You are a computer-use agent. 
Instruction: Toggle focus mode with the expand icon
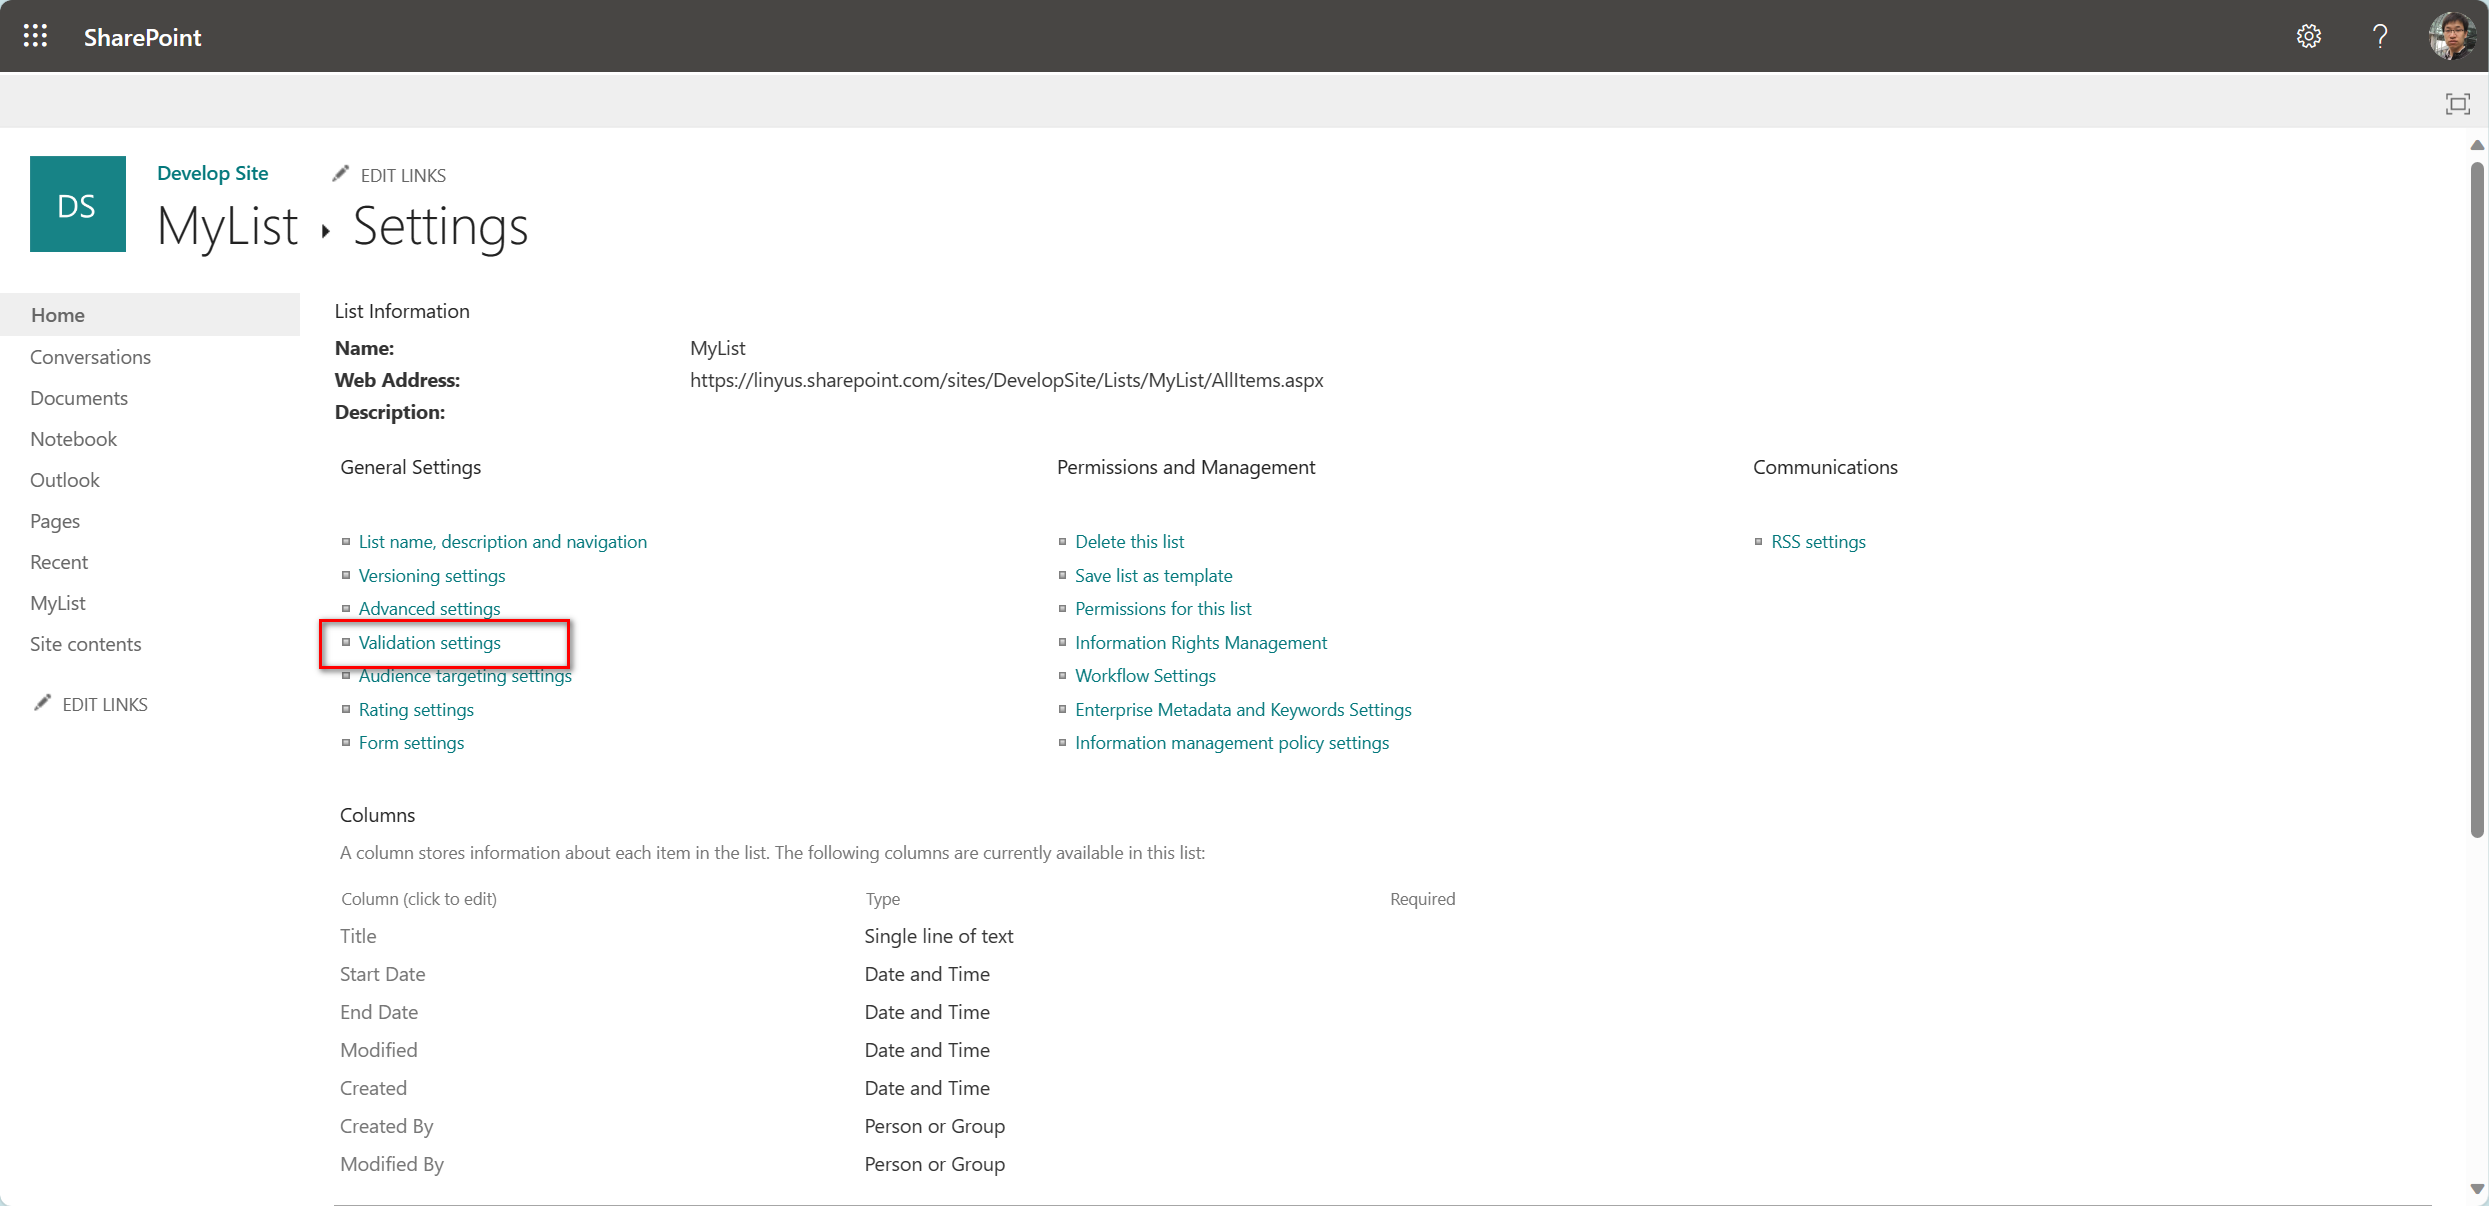[x=2458, y=102]
